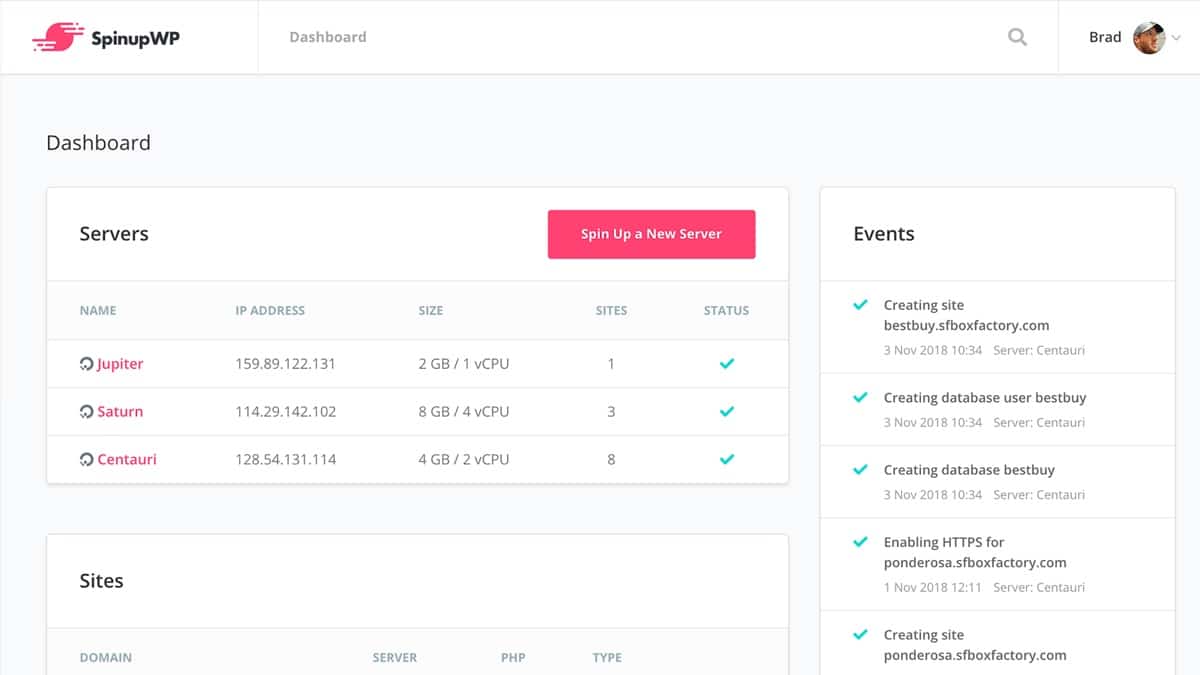The image size is (1200, 675).
Task: Click the Brad username text
Action: point(1105,37)
